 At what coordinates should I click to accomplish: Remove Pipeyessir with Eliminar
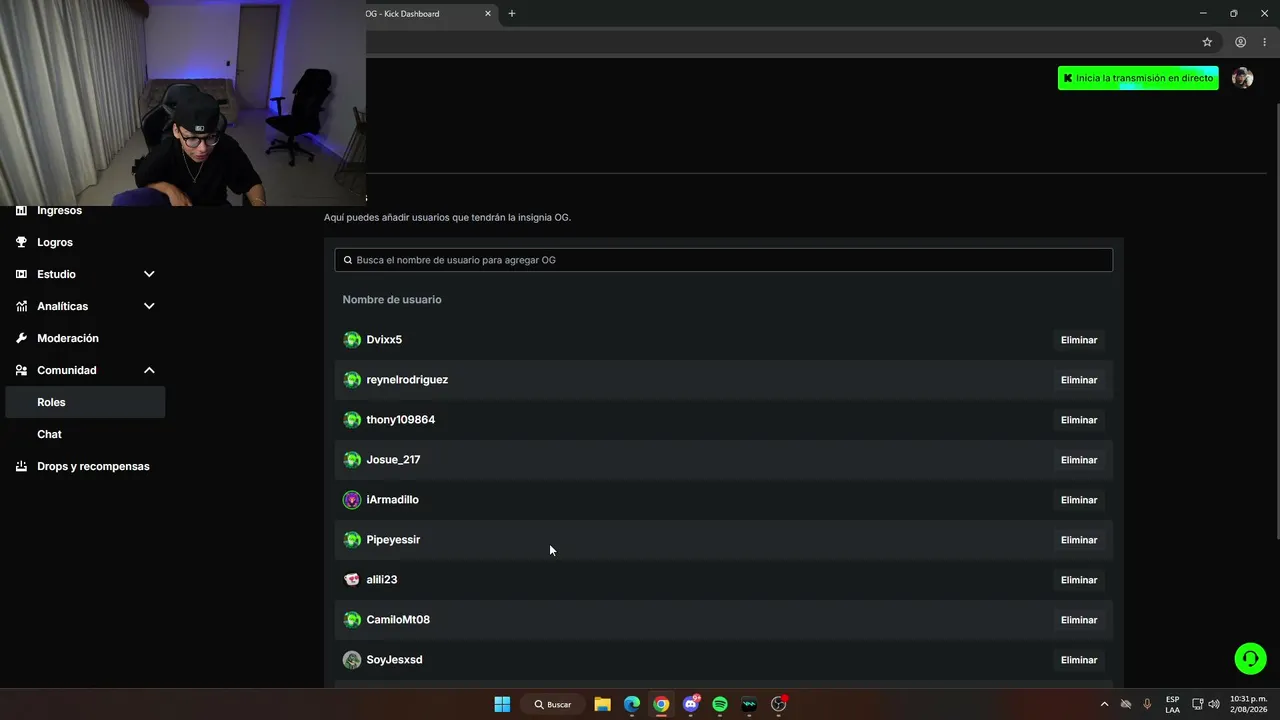pos(1079,540)
